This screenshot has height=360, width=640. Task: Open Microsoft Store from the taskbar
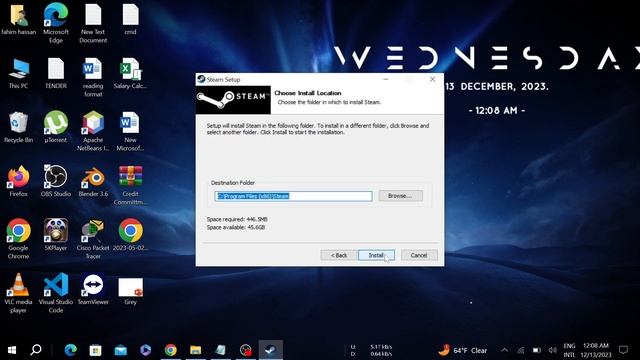(96, 350)
